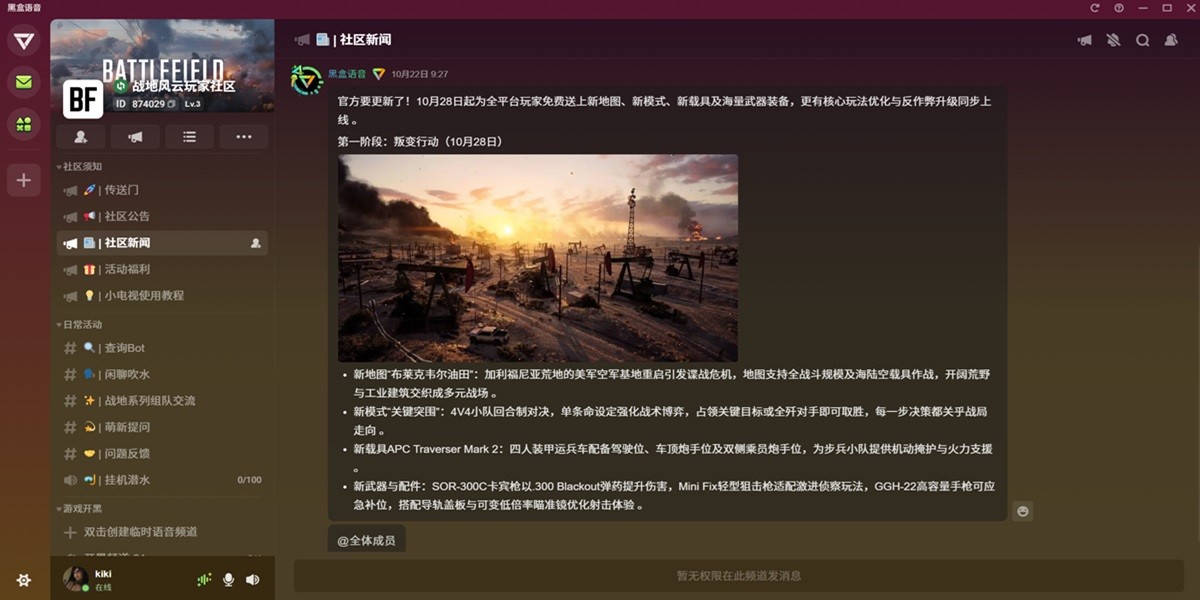This screenshot has height=600, width=1200.
Task: Mute the microphone in the bottom user bar
Action: coord(229,579)
